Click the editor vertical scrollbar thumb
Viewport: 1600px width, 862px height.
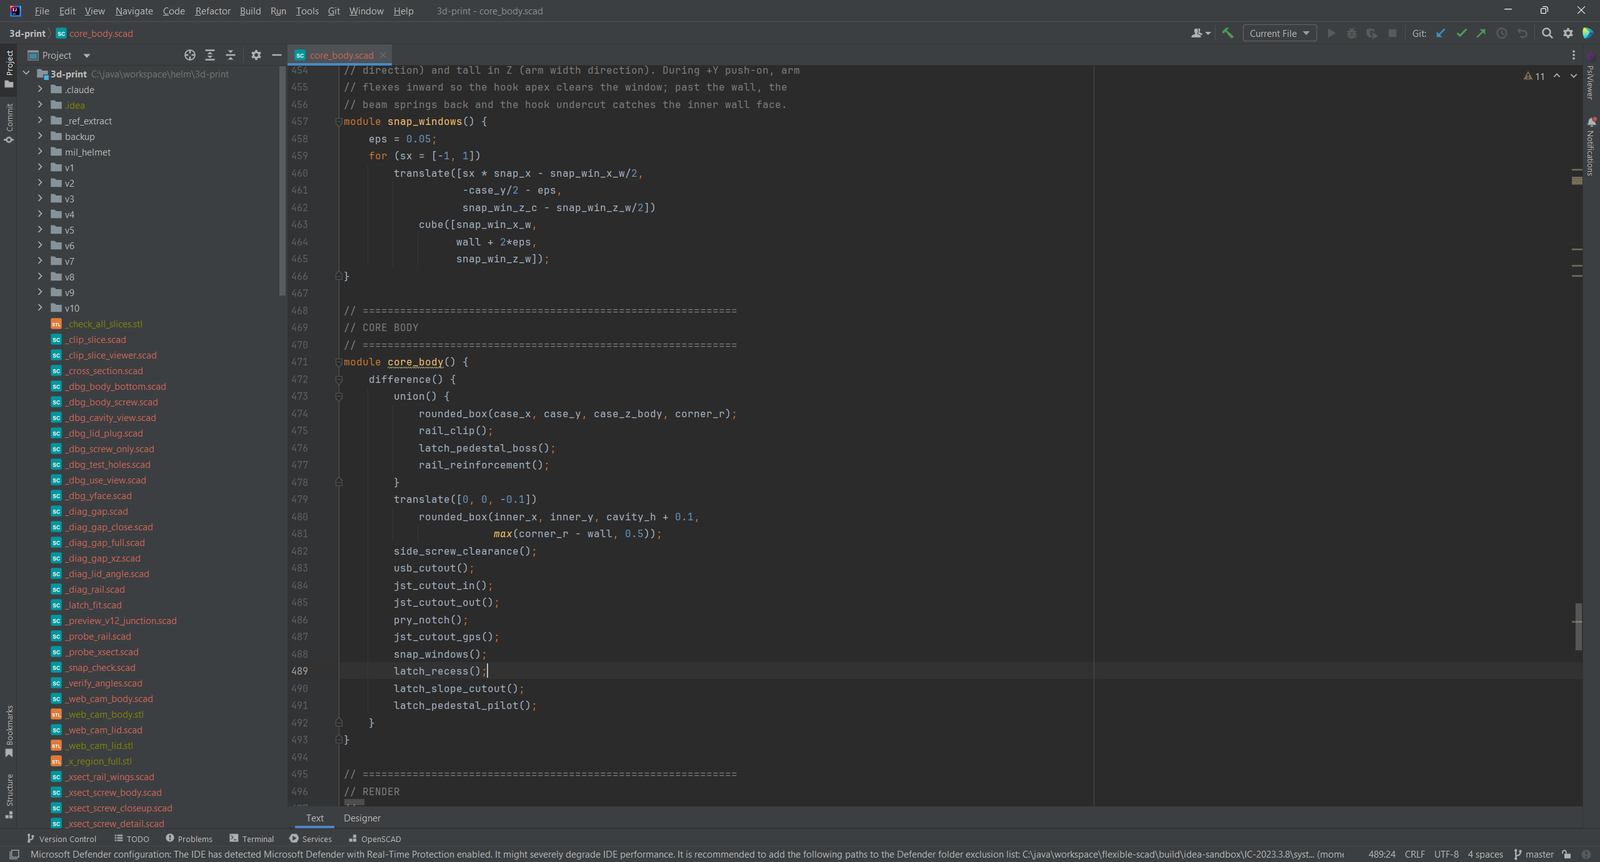(x=1578, y=626)
